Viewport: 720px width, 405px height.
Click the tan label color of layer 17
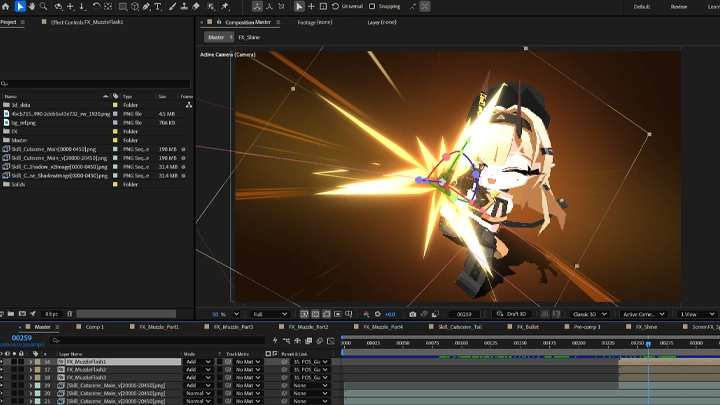click(x=38, y=370)
